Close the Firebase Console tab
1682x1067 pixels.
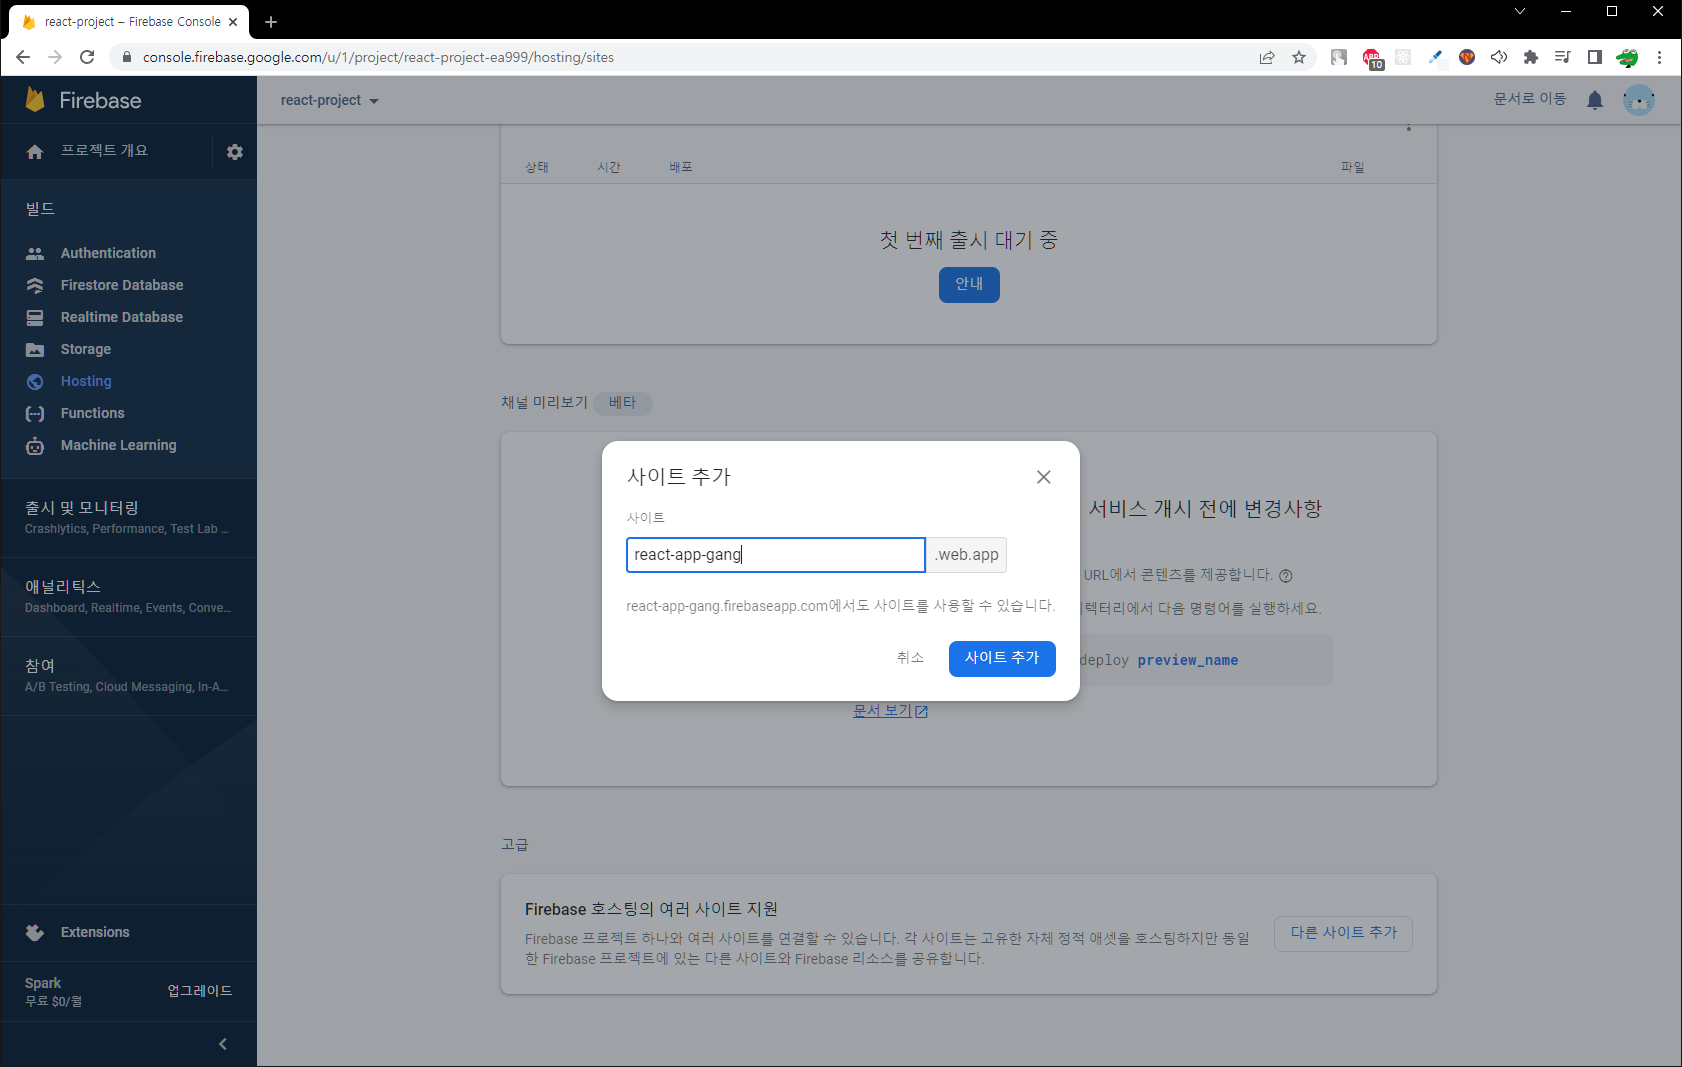pyautogui.click(x=234, y=21)
